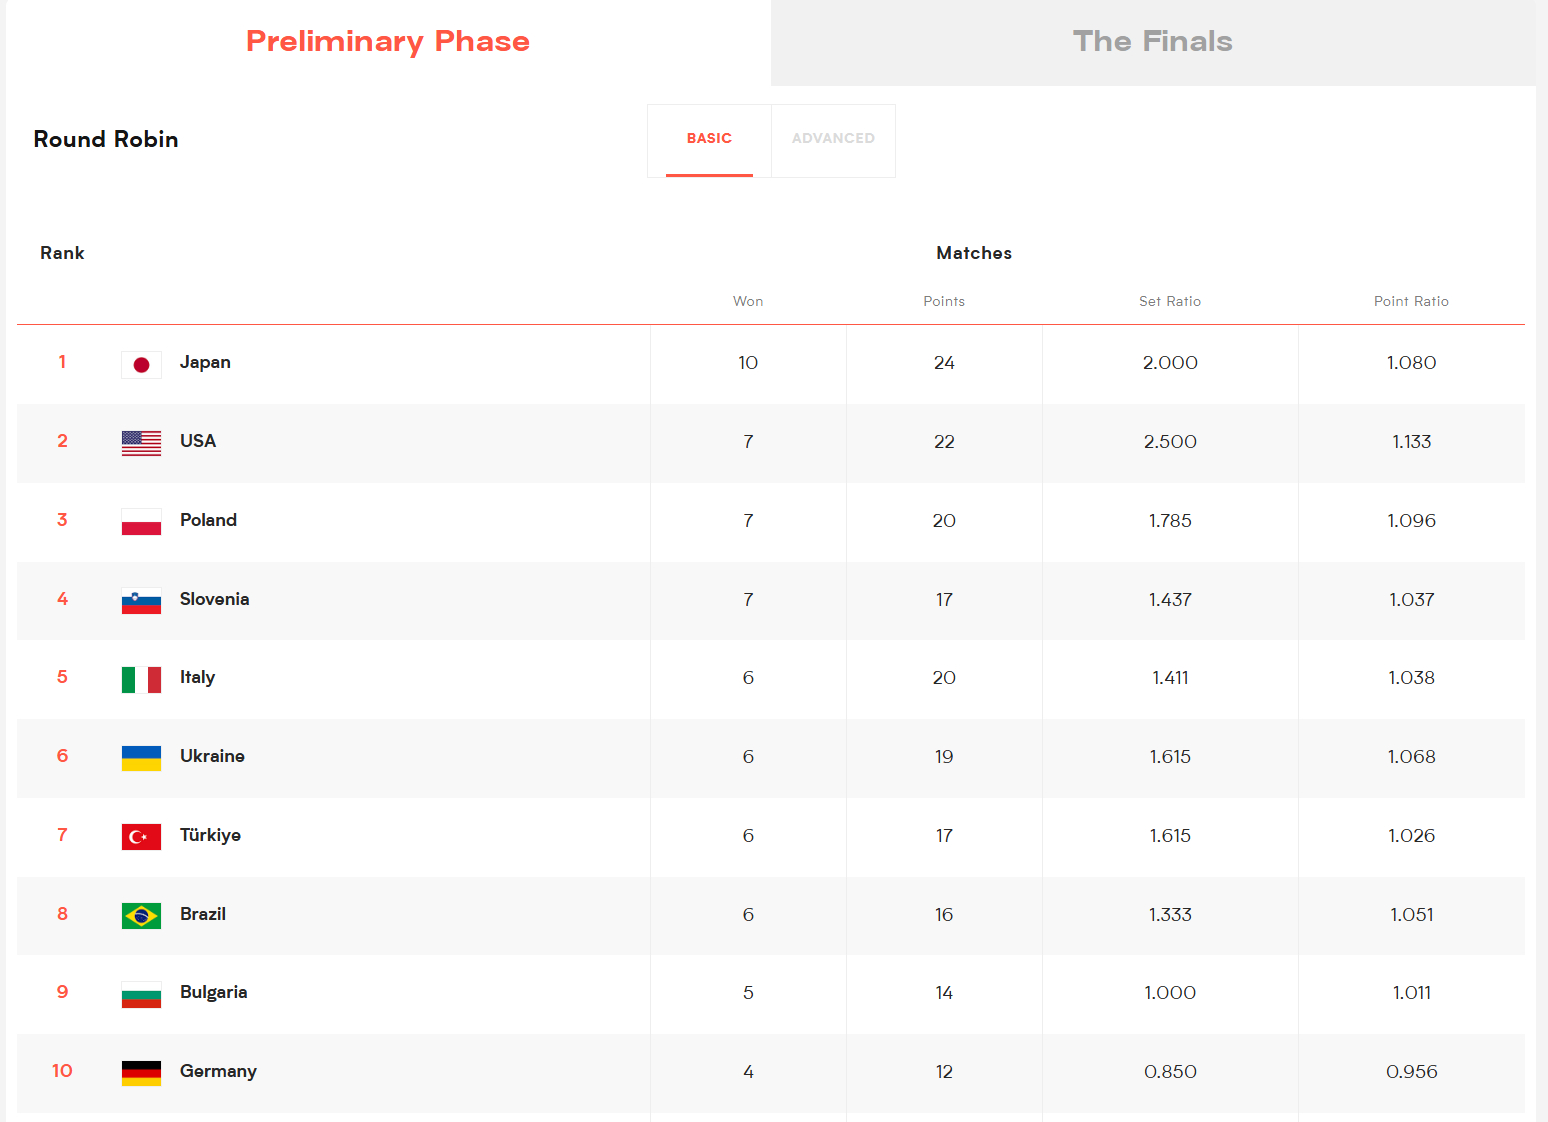The image size is (1548, 1122).
Task: Switch to The Finals tab
Action: (x=1153, y=42)
